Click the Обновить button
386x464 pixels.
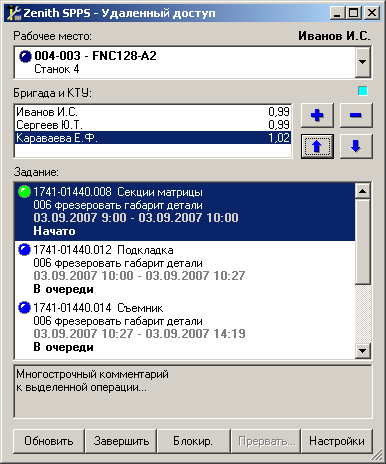click(x=49, y=441)
